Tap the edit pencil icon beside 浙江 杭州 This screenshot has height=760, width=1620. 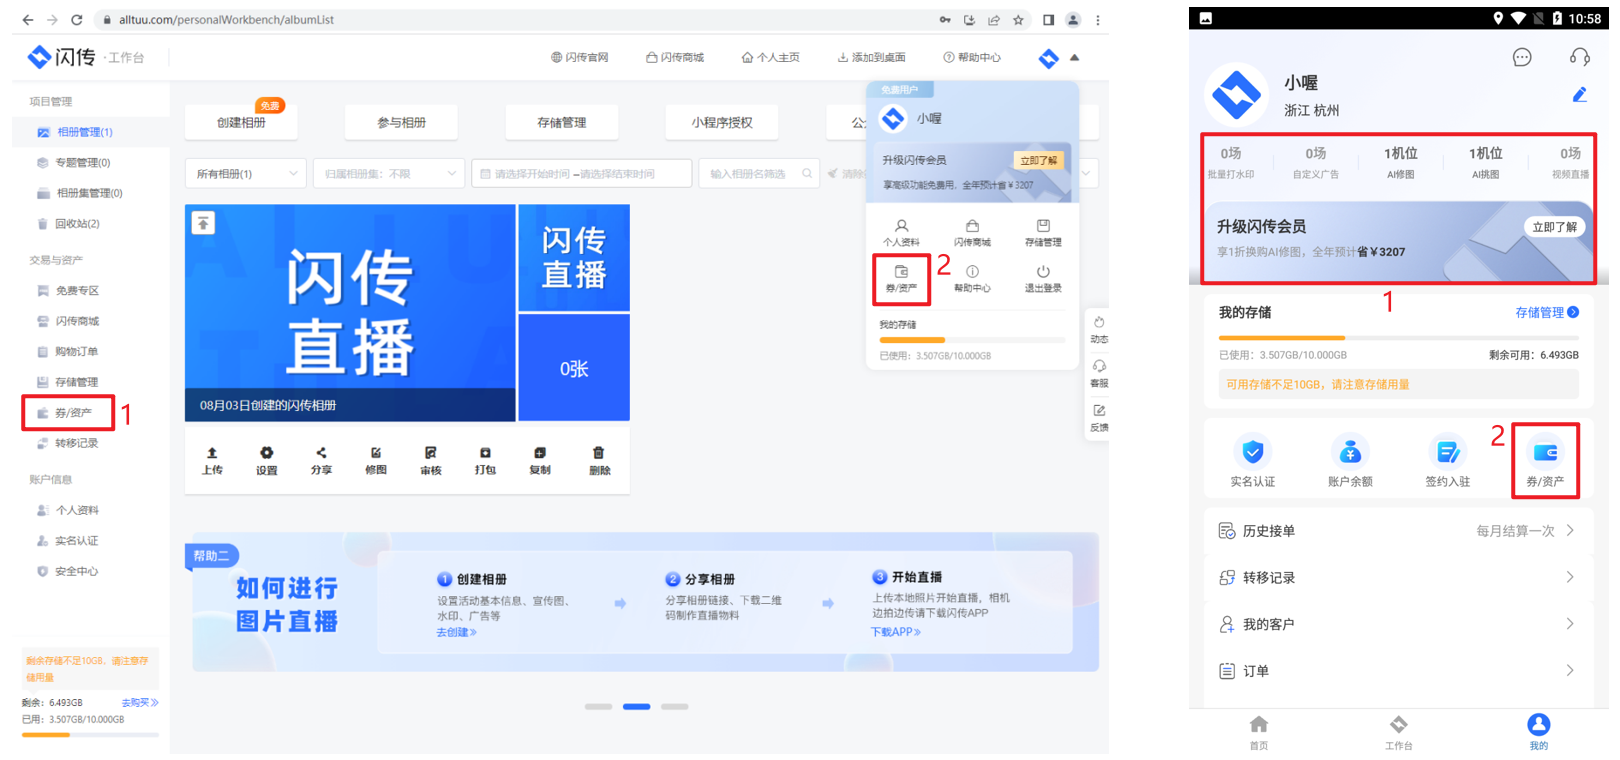coord(1580,95)
